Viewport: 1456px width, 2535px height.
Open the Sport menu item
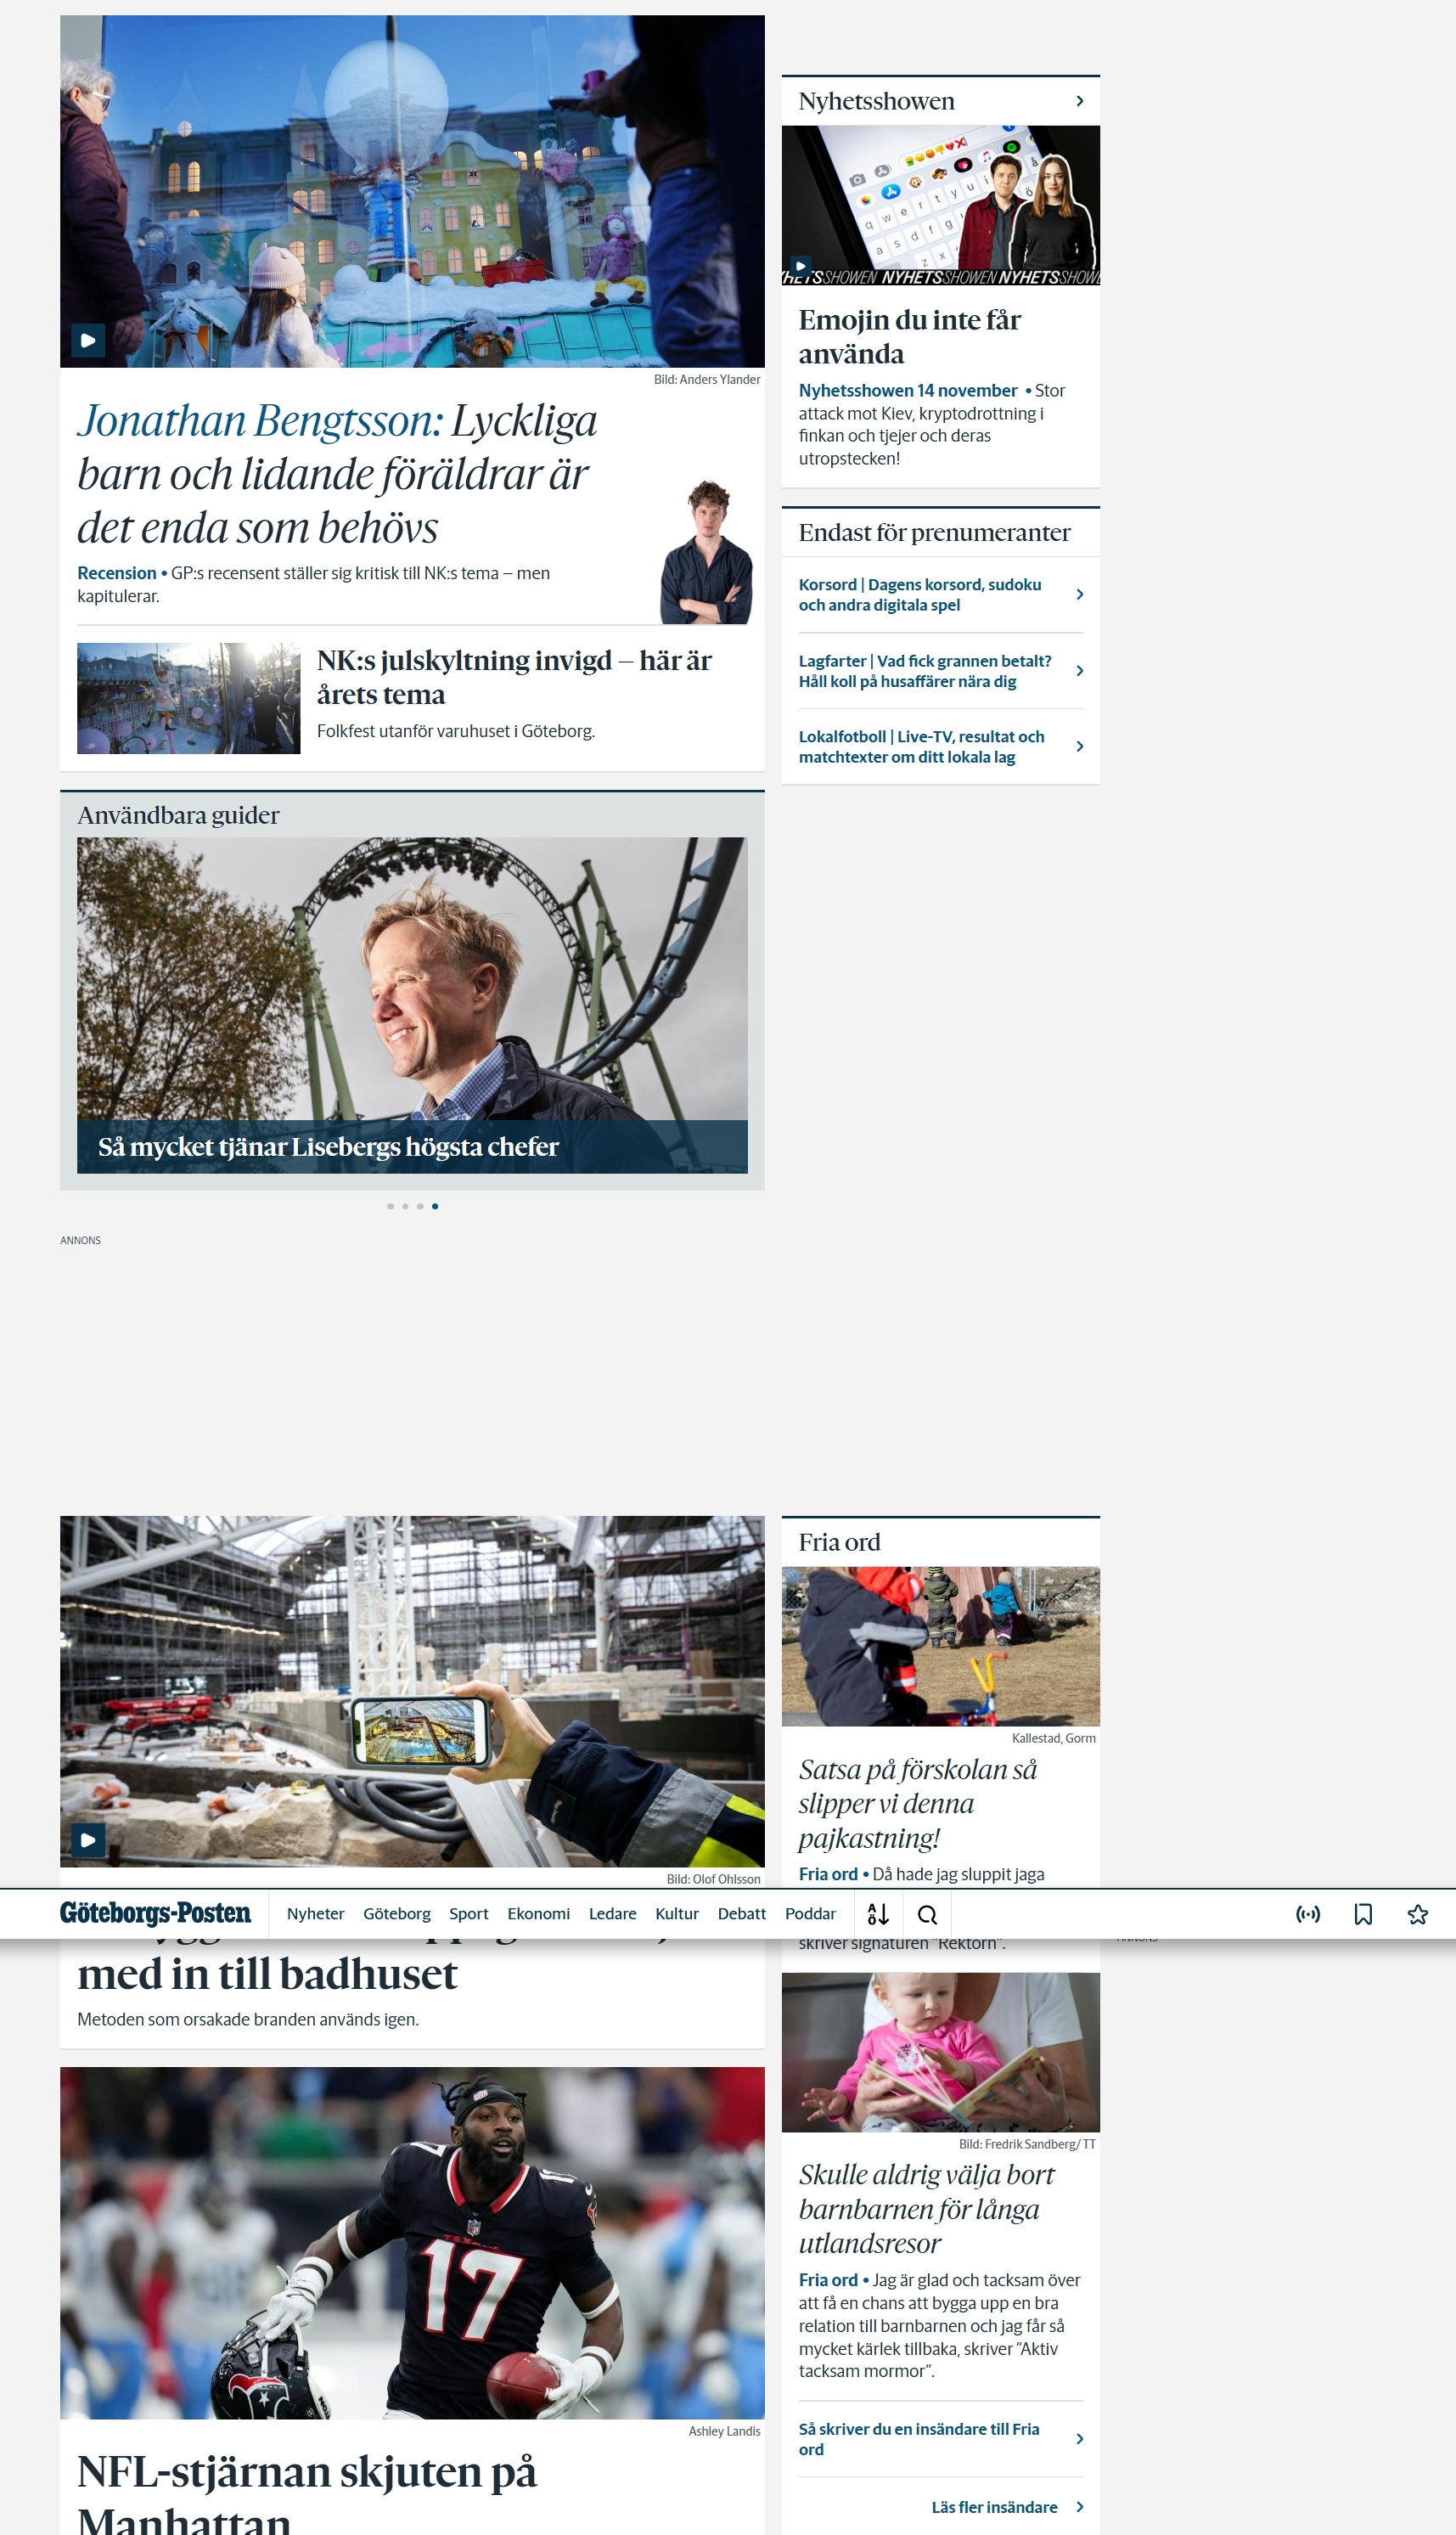[468, 1914]
